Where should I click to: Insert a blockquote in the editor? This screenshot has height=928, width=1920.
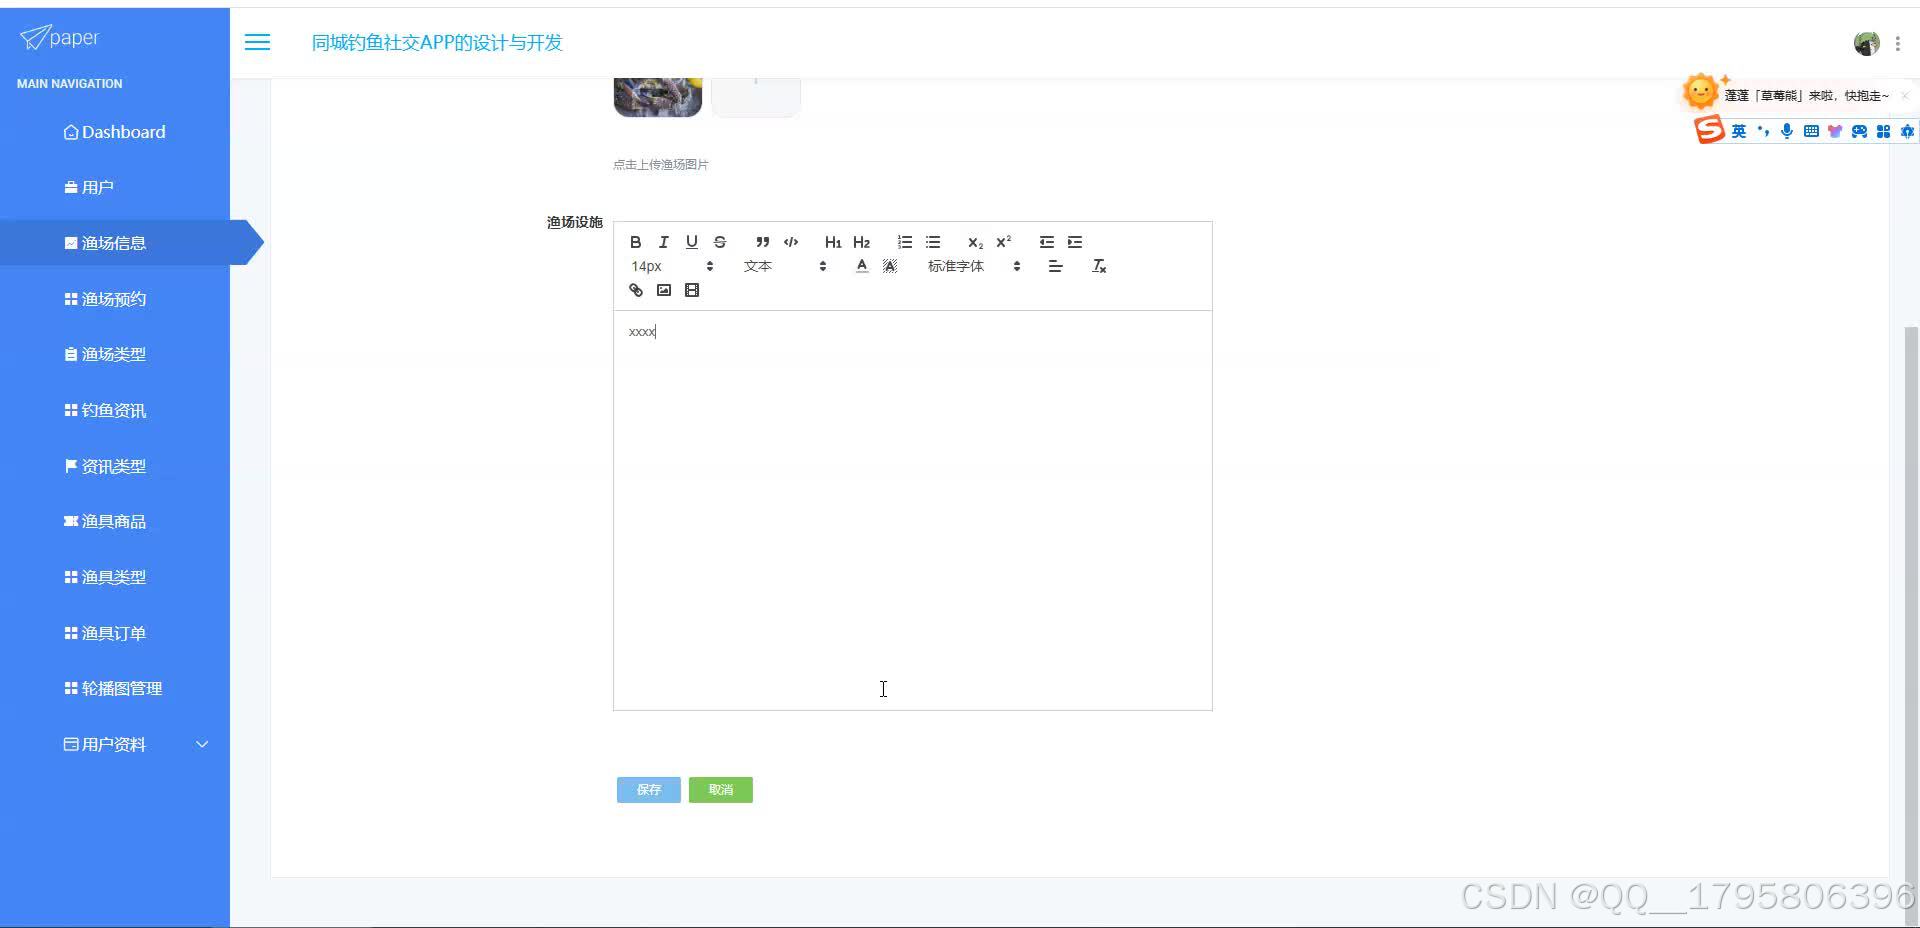762,242
